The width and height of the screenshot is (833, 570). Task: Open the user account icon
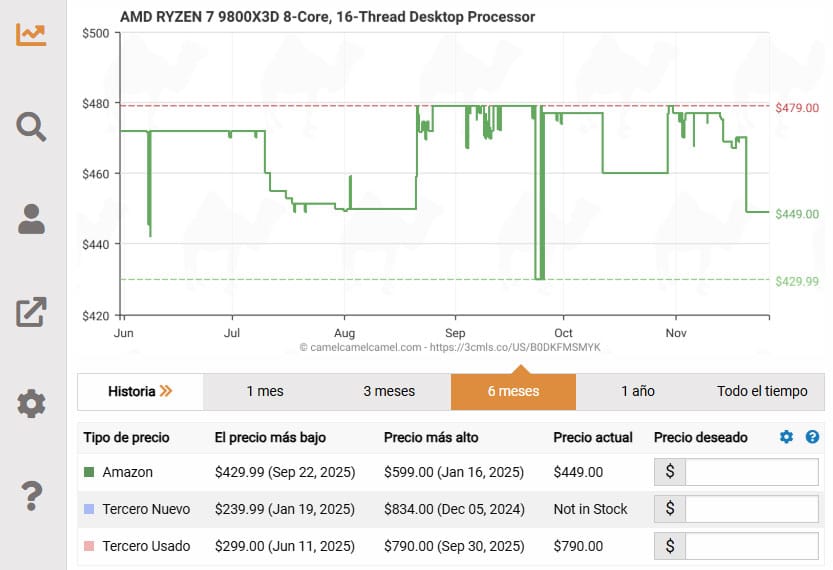pyautogui.click(x=31, y=219)
